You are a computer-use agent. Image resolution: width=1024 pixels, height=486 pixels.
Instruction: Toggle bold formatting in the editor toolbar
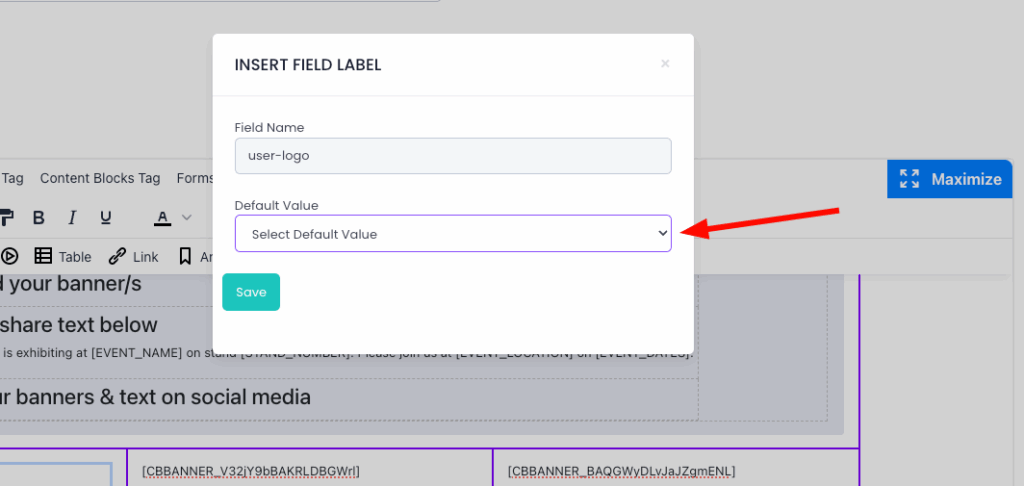[x=39, y=218]
